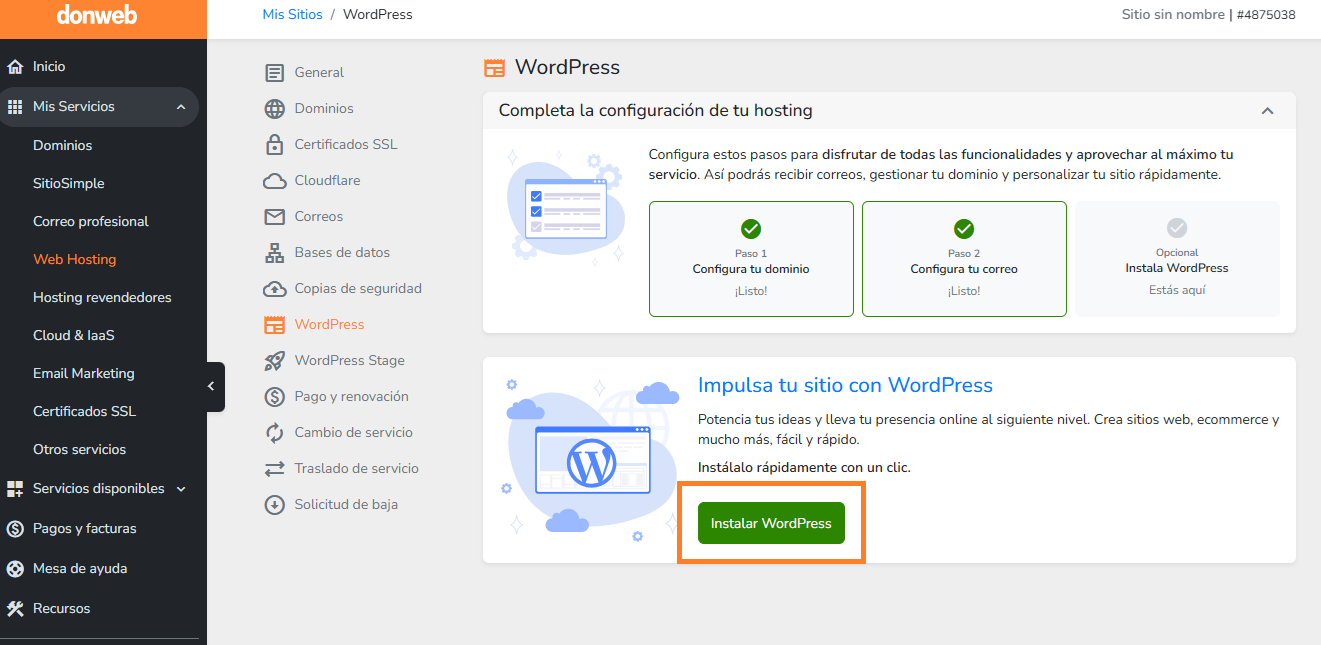
Task: Click the grey Opcional checkmark
Action: 1177,228
